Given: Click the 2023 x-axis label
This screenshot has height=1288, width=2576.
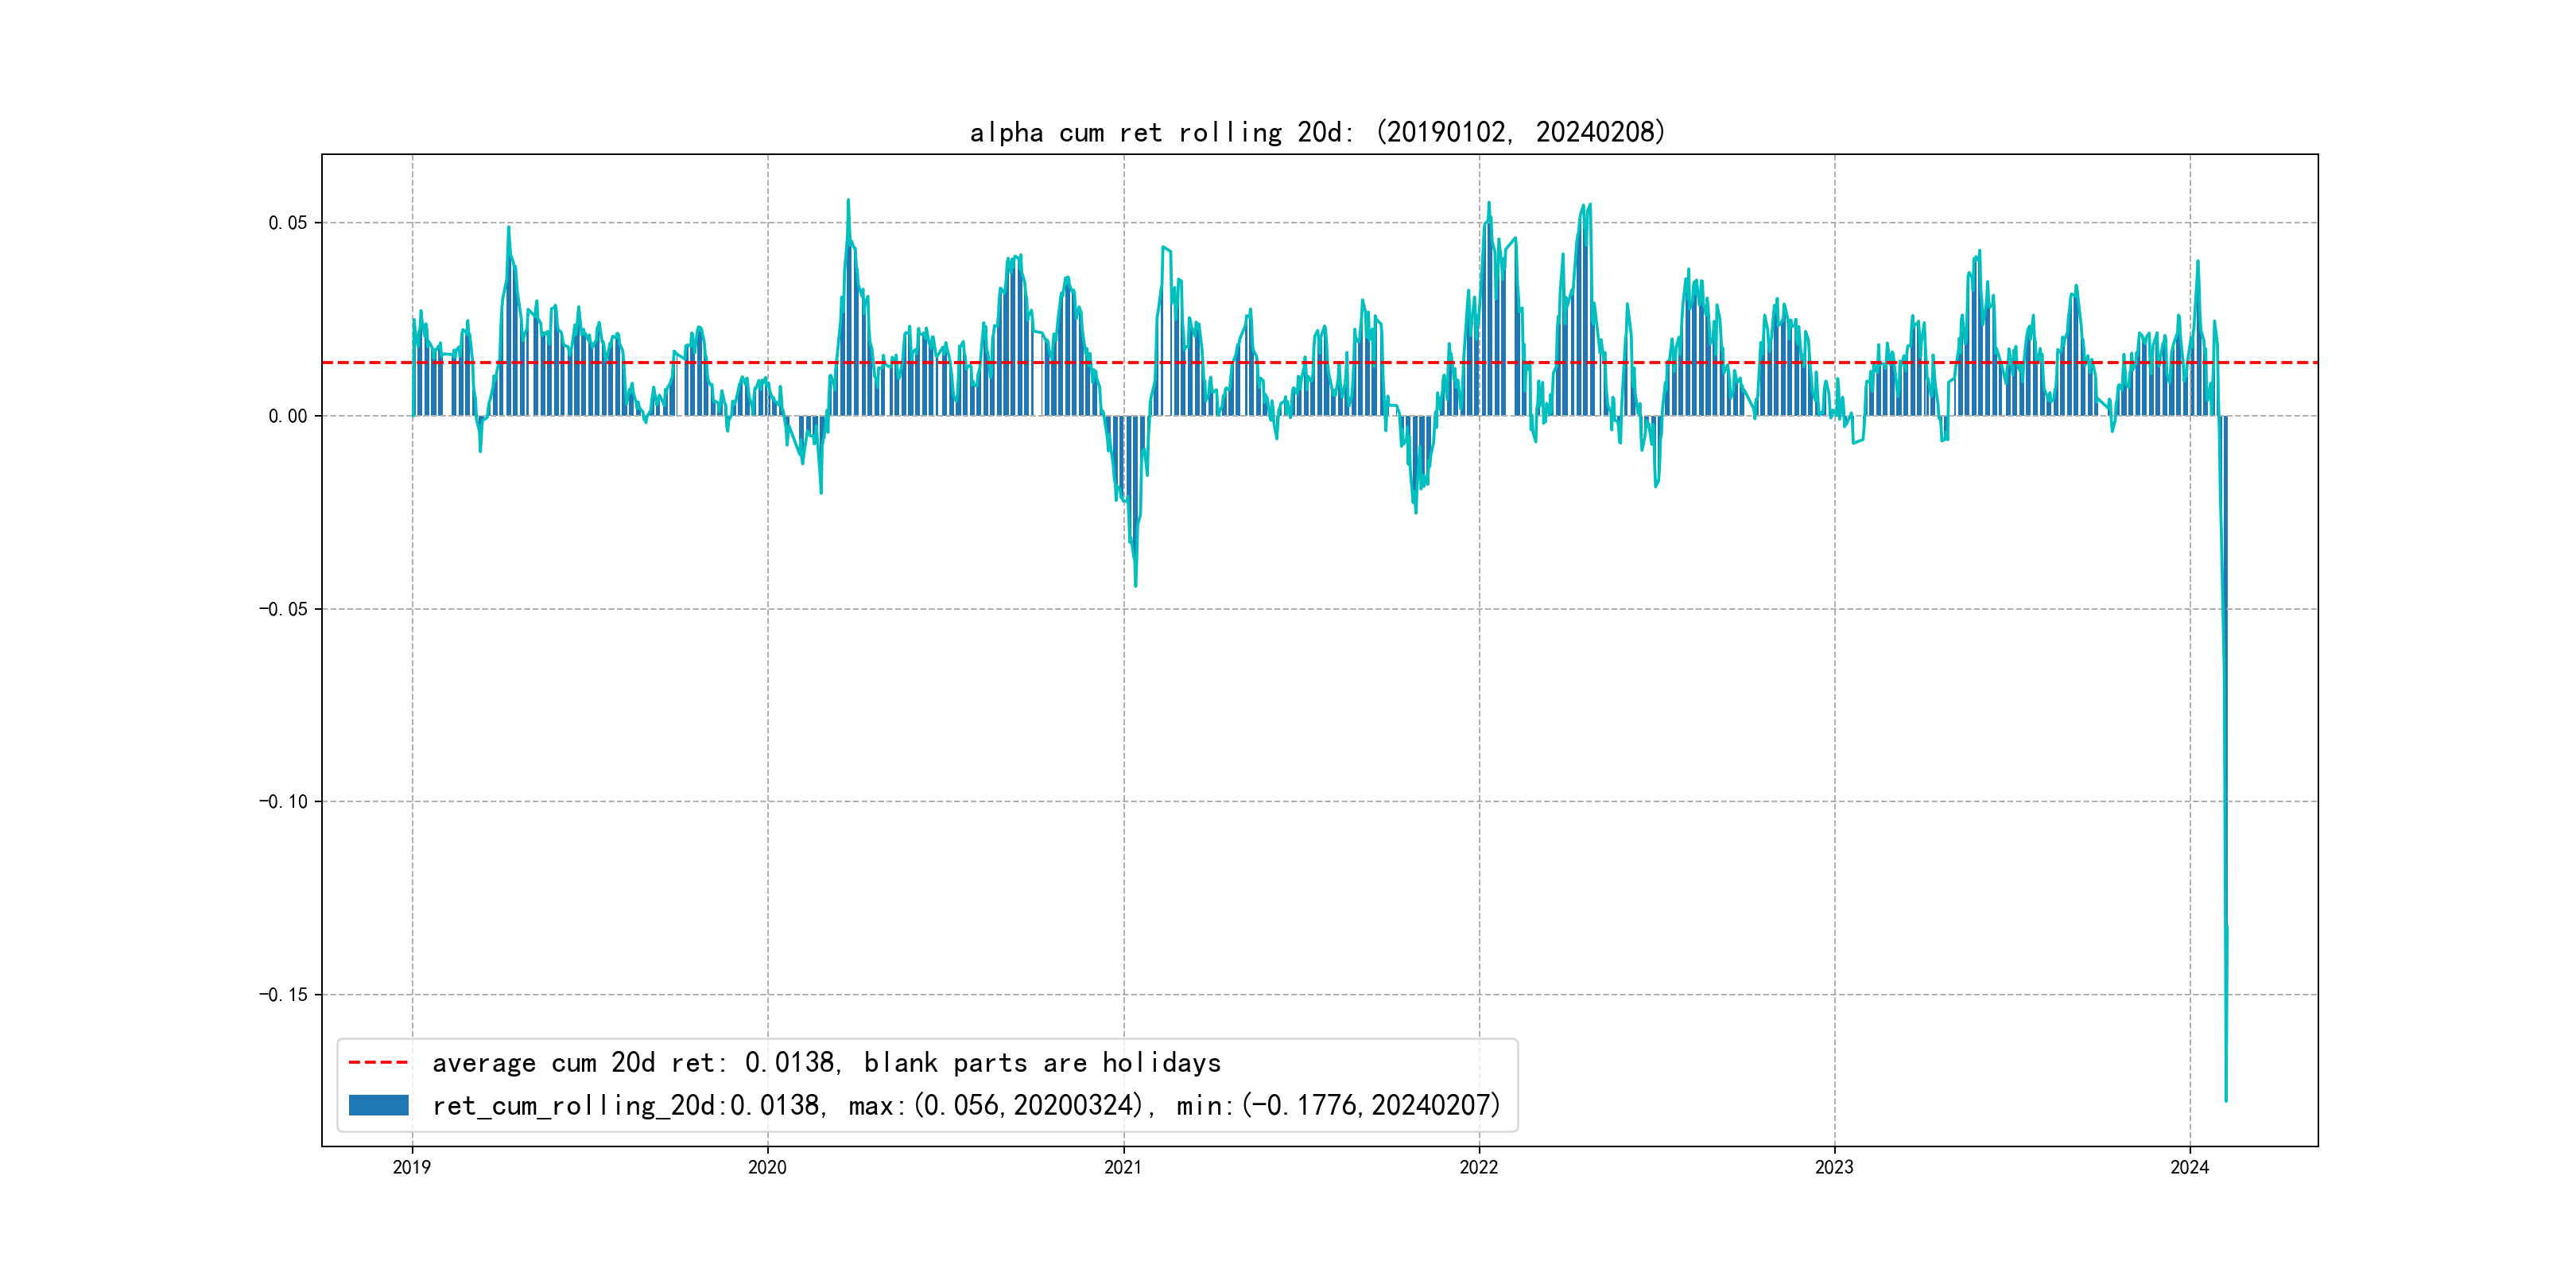Looking at the screenshot, I should [x=1834, y=1167].
